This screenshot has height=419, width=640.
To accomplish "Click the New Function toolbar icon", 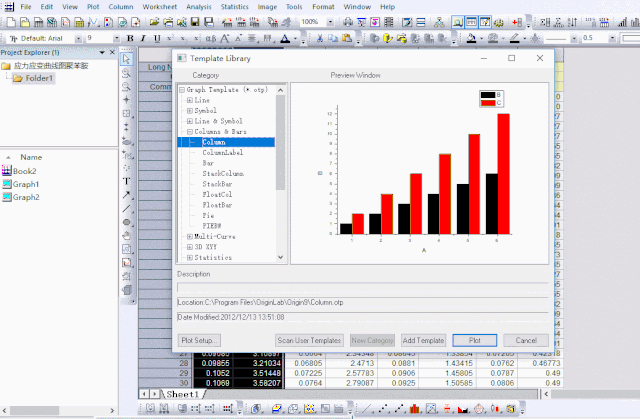I will (94, 22).
